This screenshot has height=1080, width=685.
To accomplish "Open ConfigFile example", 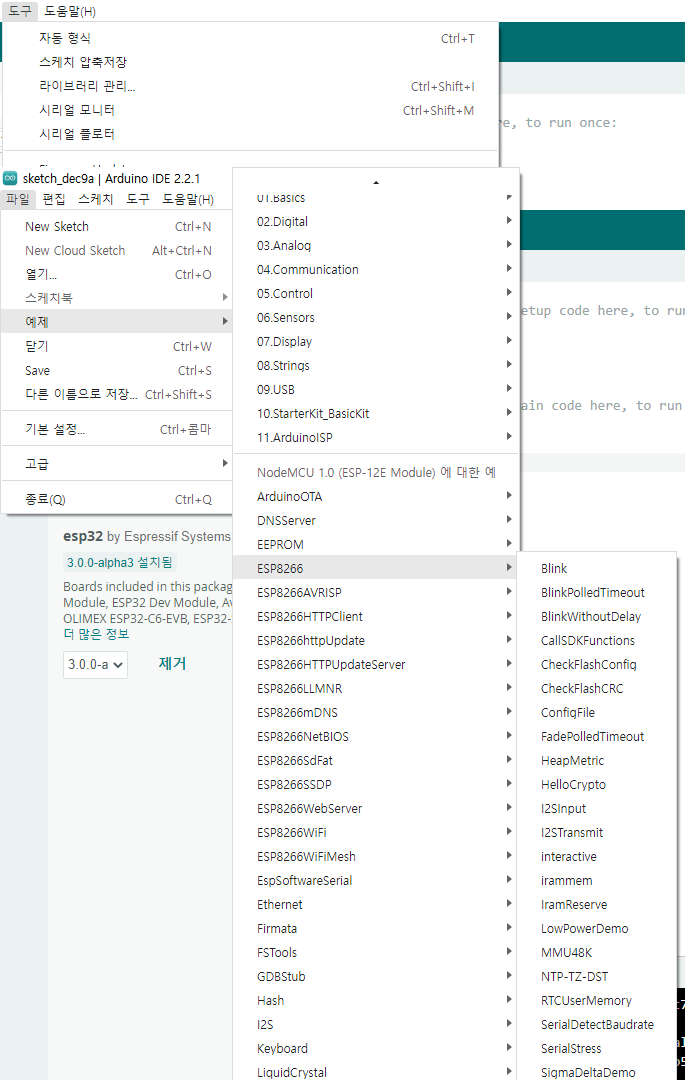I will [x=596, y=713].
